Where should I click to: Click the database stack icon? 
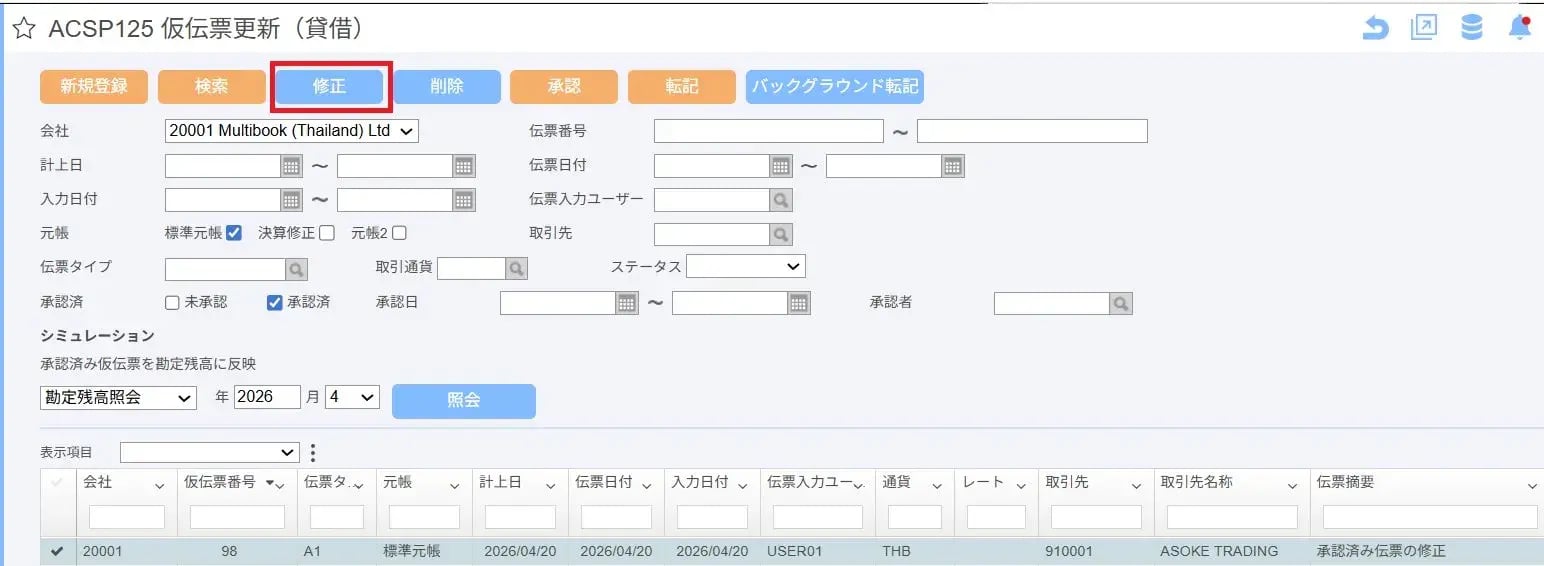[1471, 28]
